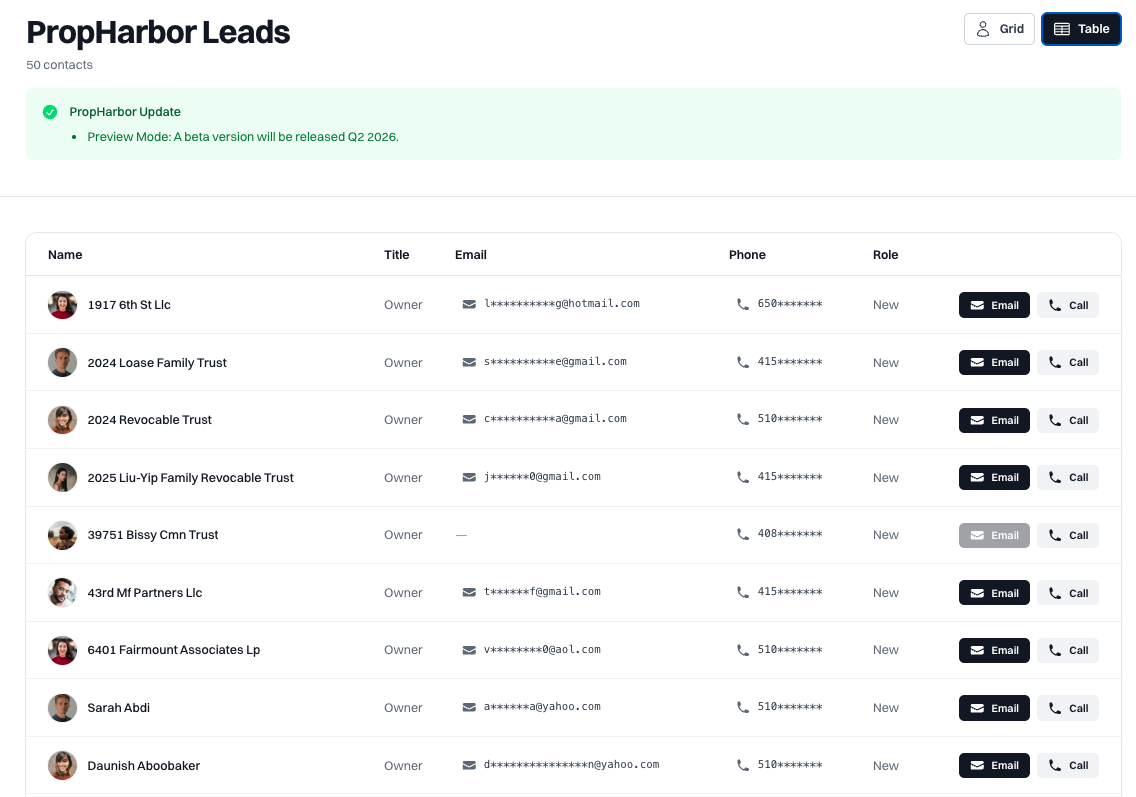Click the Phone column header

click(747, 255)
